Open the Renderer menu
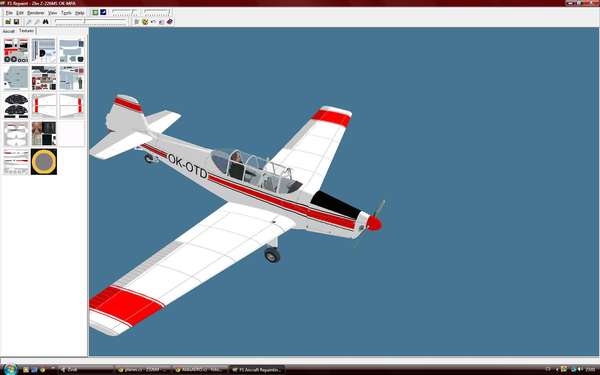600x375 pixels. [x=36, y=13]
